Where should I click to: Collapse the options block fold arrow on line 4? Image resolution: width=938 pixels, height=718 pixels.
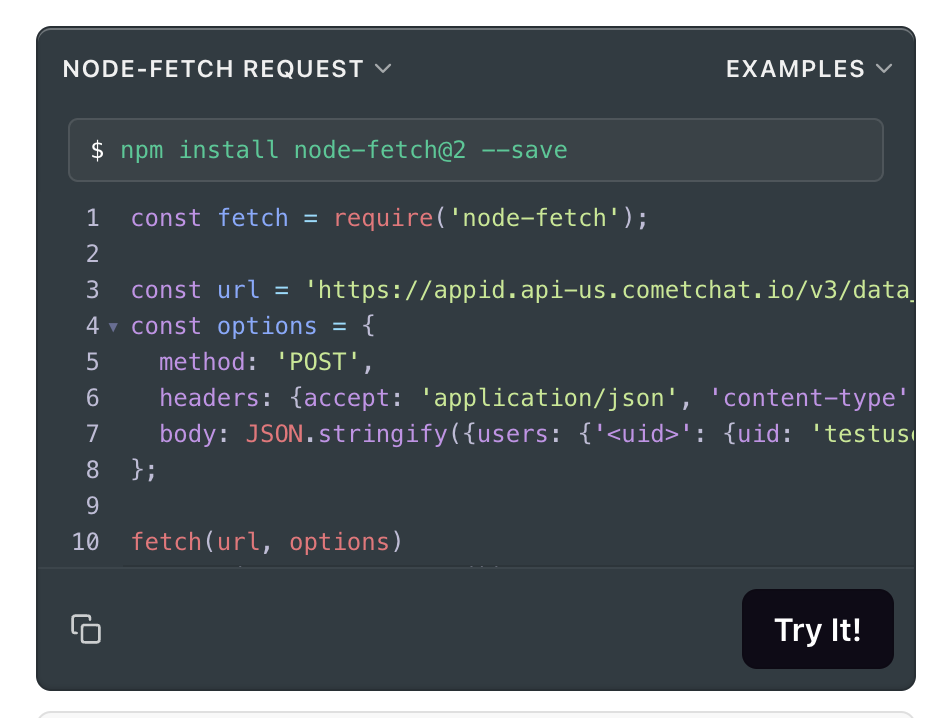(113, 327)
